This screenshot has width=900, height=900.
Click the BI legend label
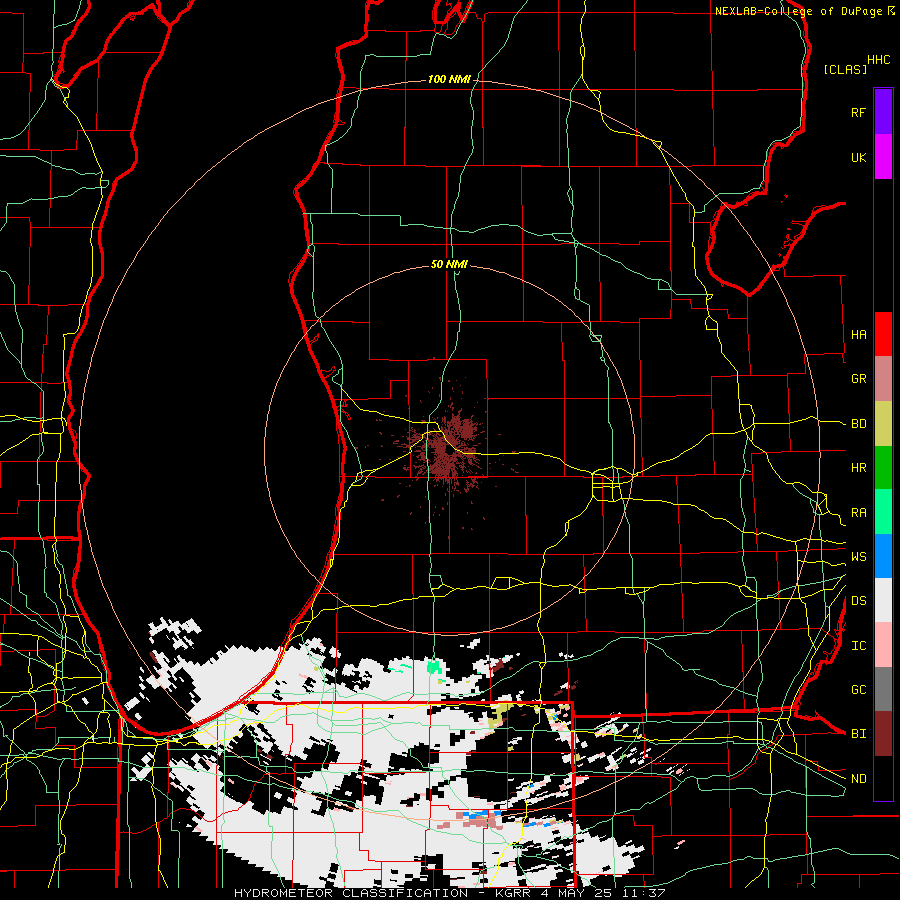(x=859, y=734)
